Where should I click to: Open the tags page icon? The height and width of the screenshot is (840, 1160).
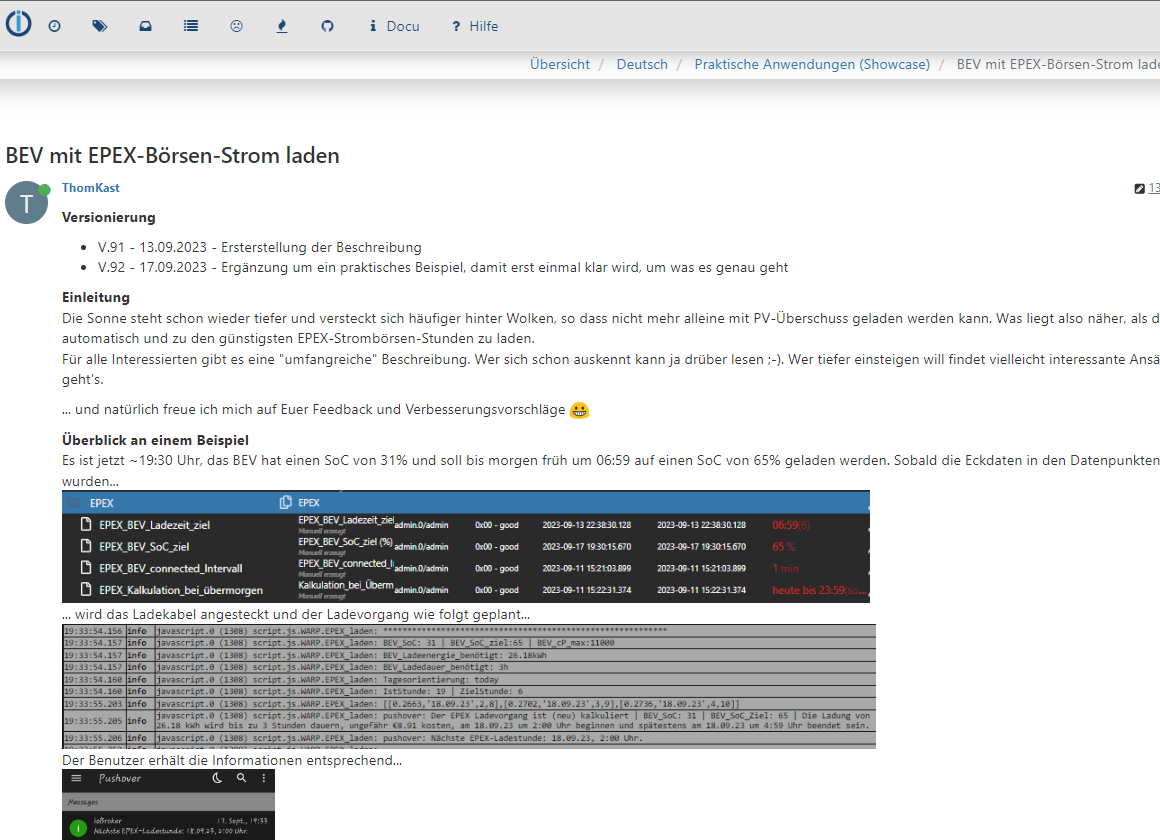coord(100,26)
